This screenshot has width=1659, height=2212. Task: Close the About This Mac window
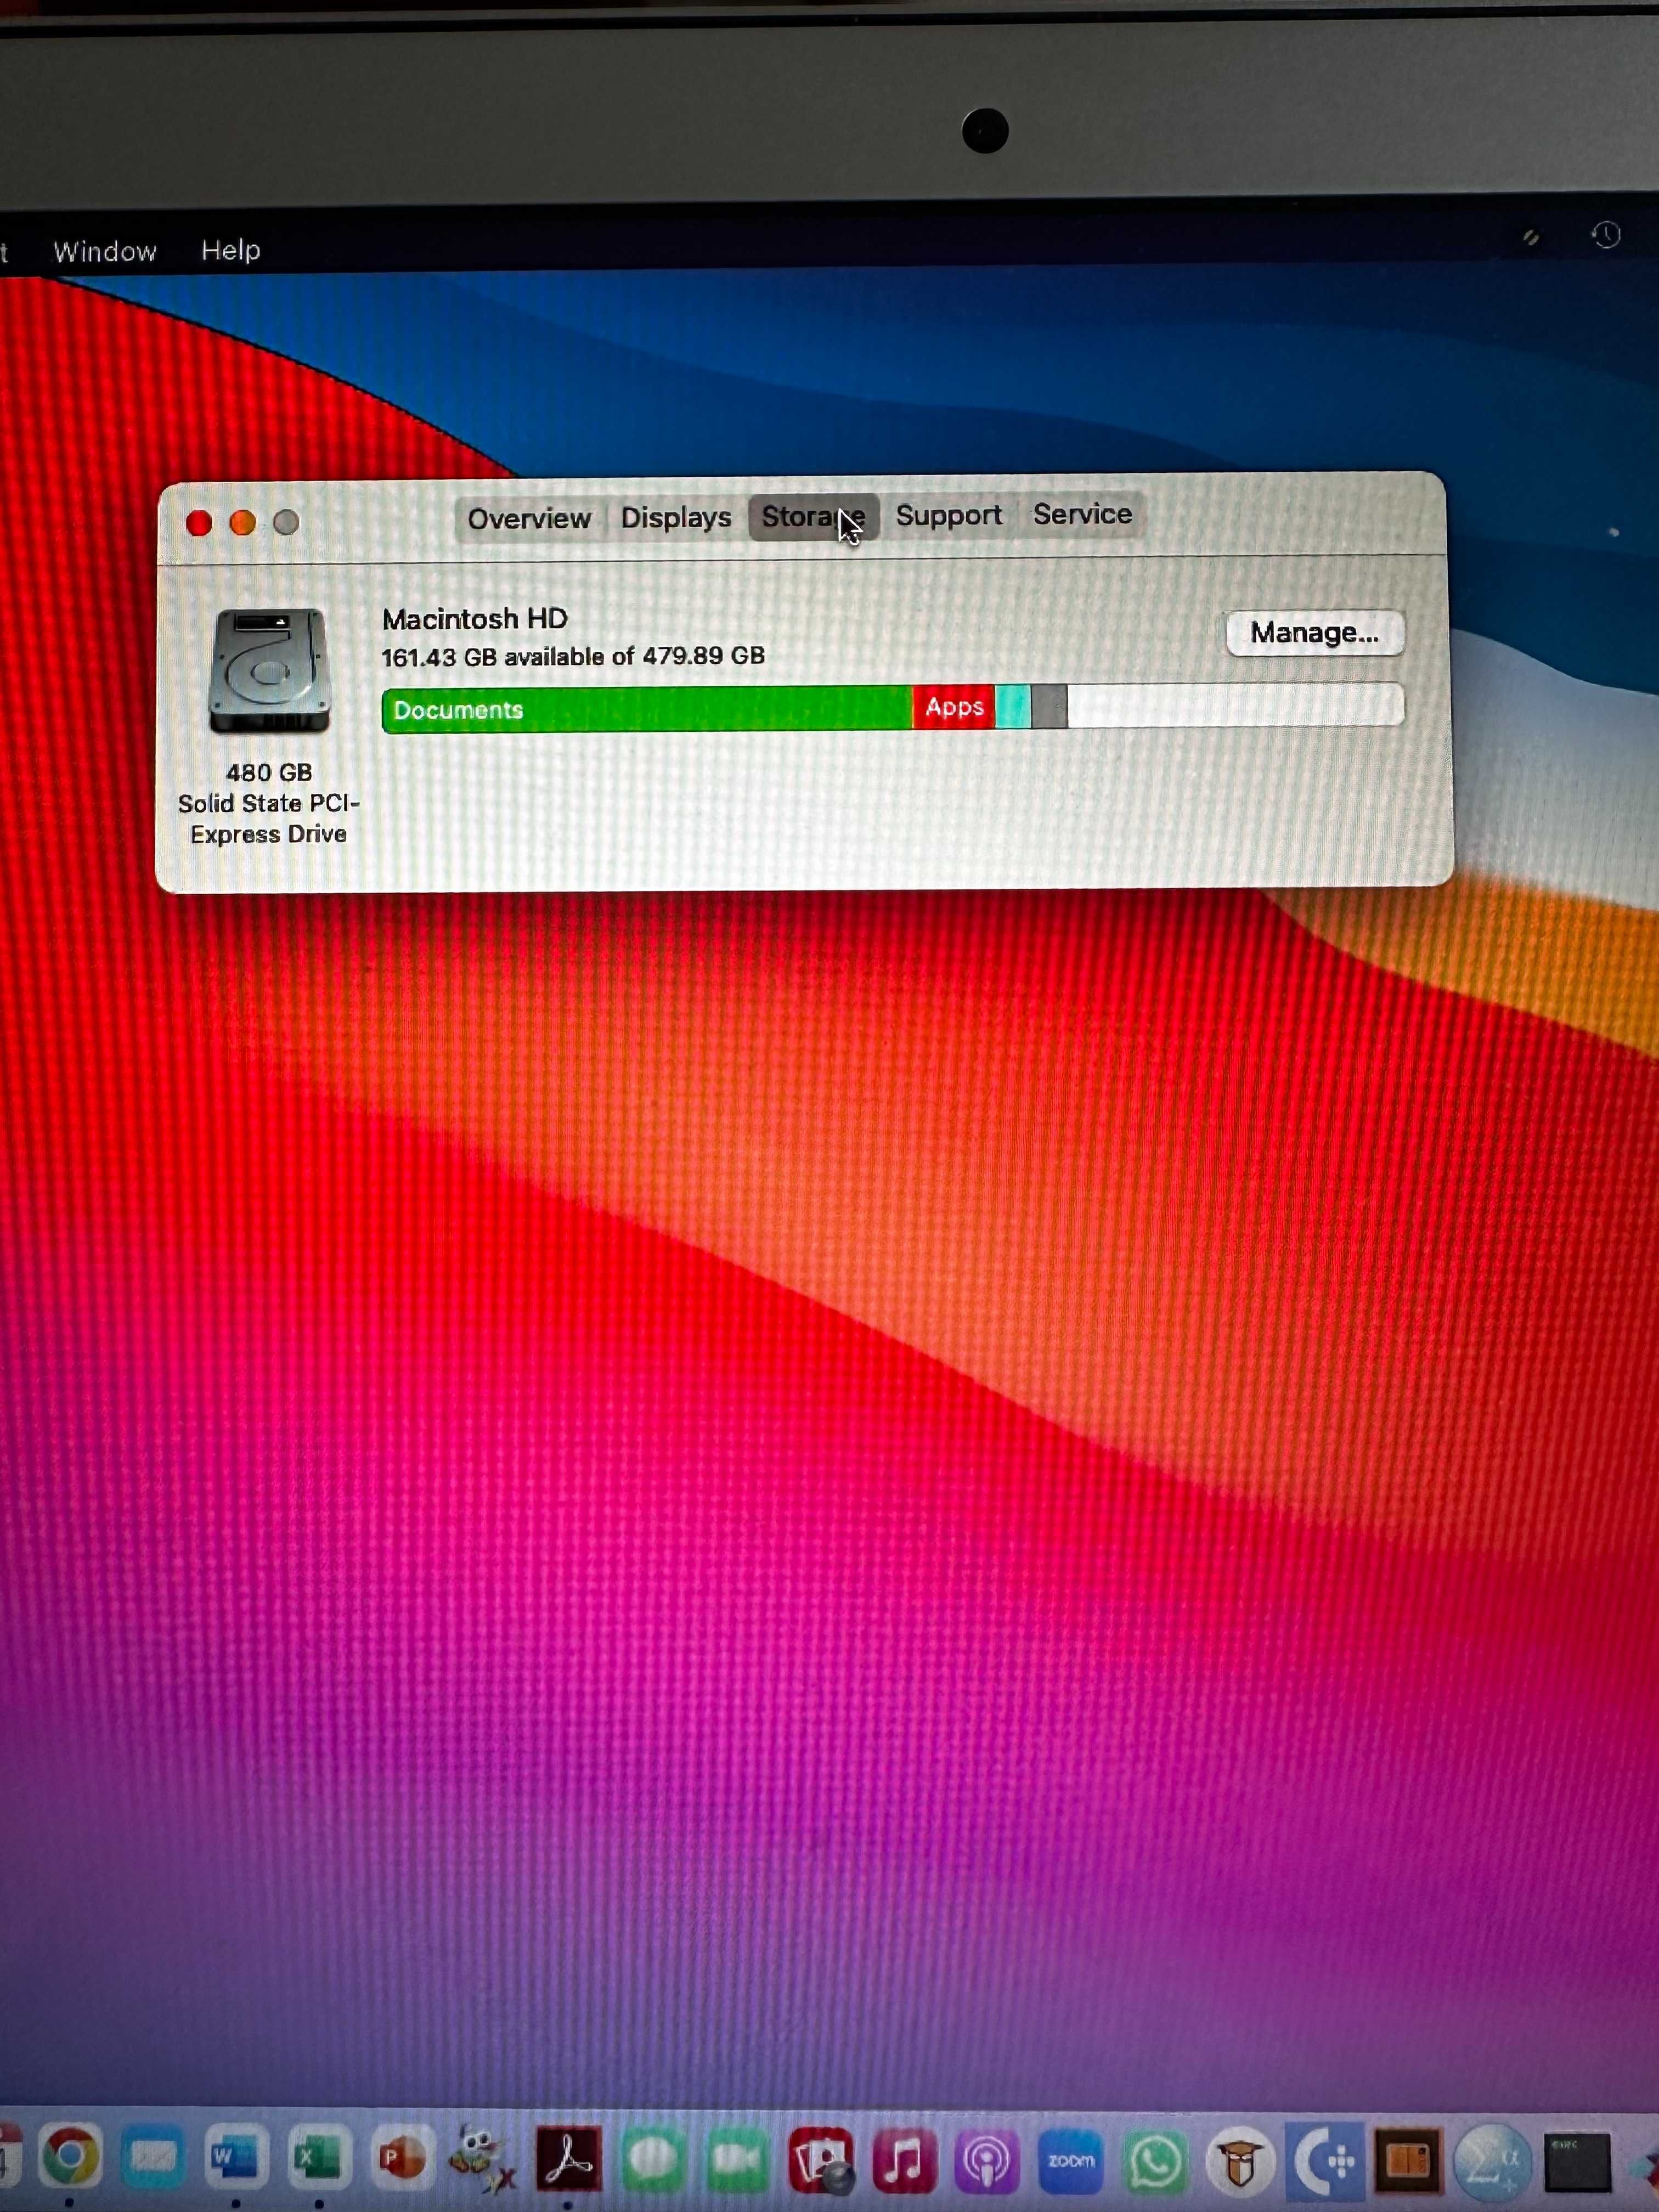click(199, 523)
